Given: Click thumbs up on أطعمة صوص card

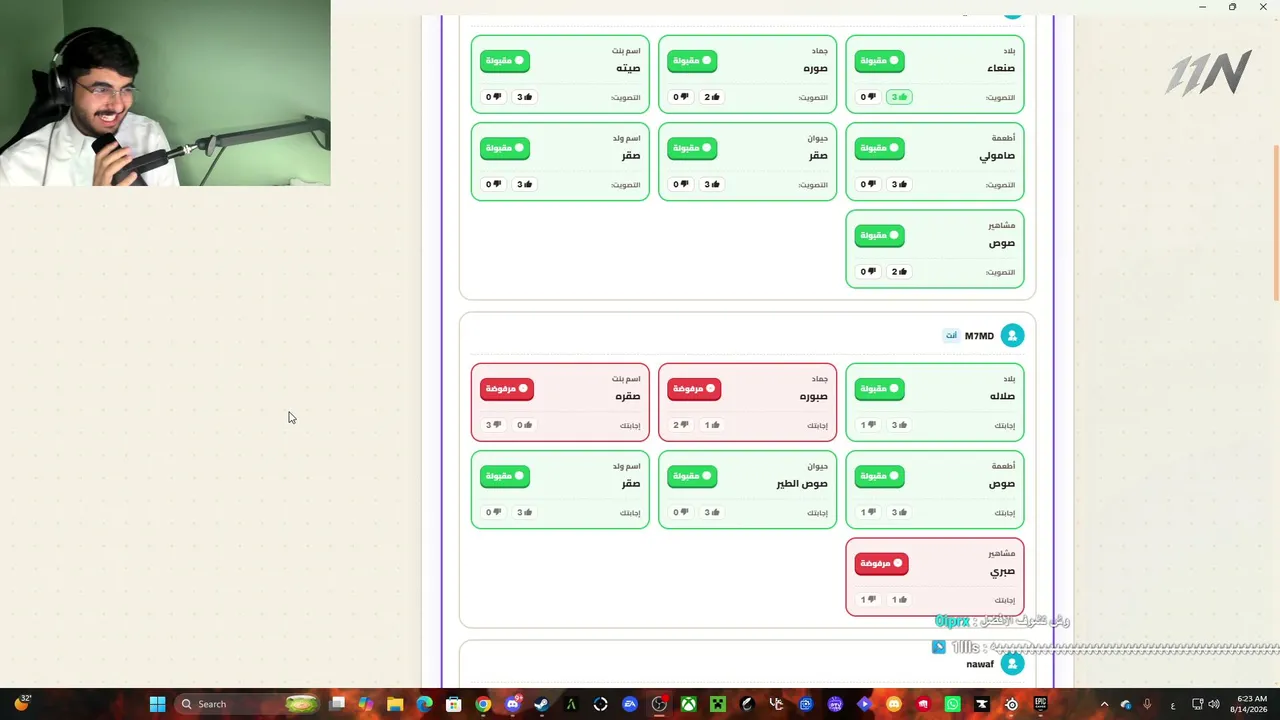Looking at the screenshot, I should point(899,512).
